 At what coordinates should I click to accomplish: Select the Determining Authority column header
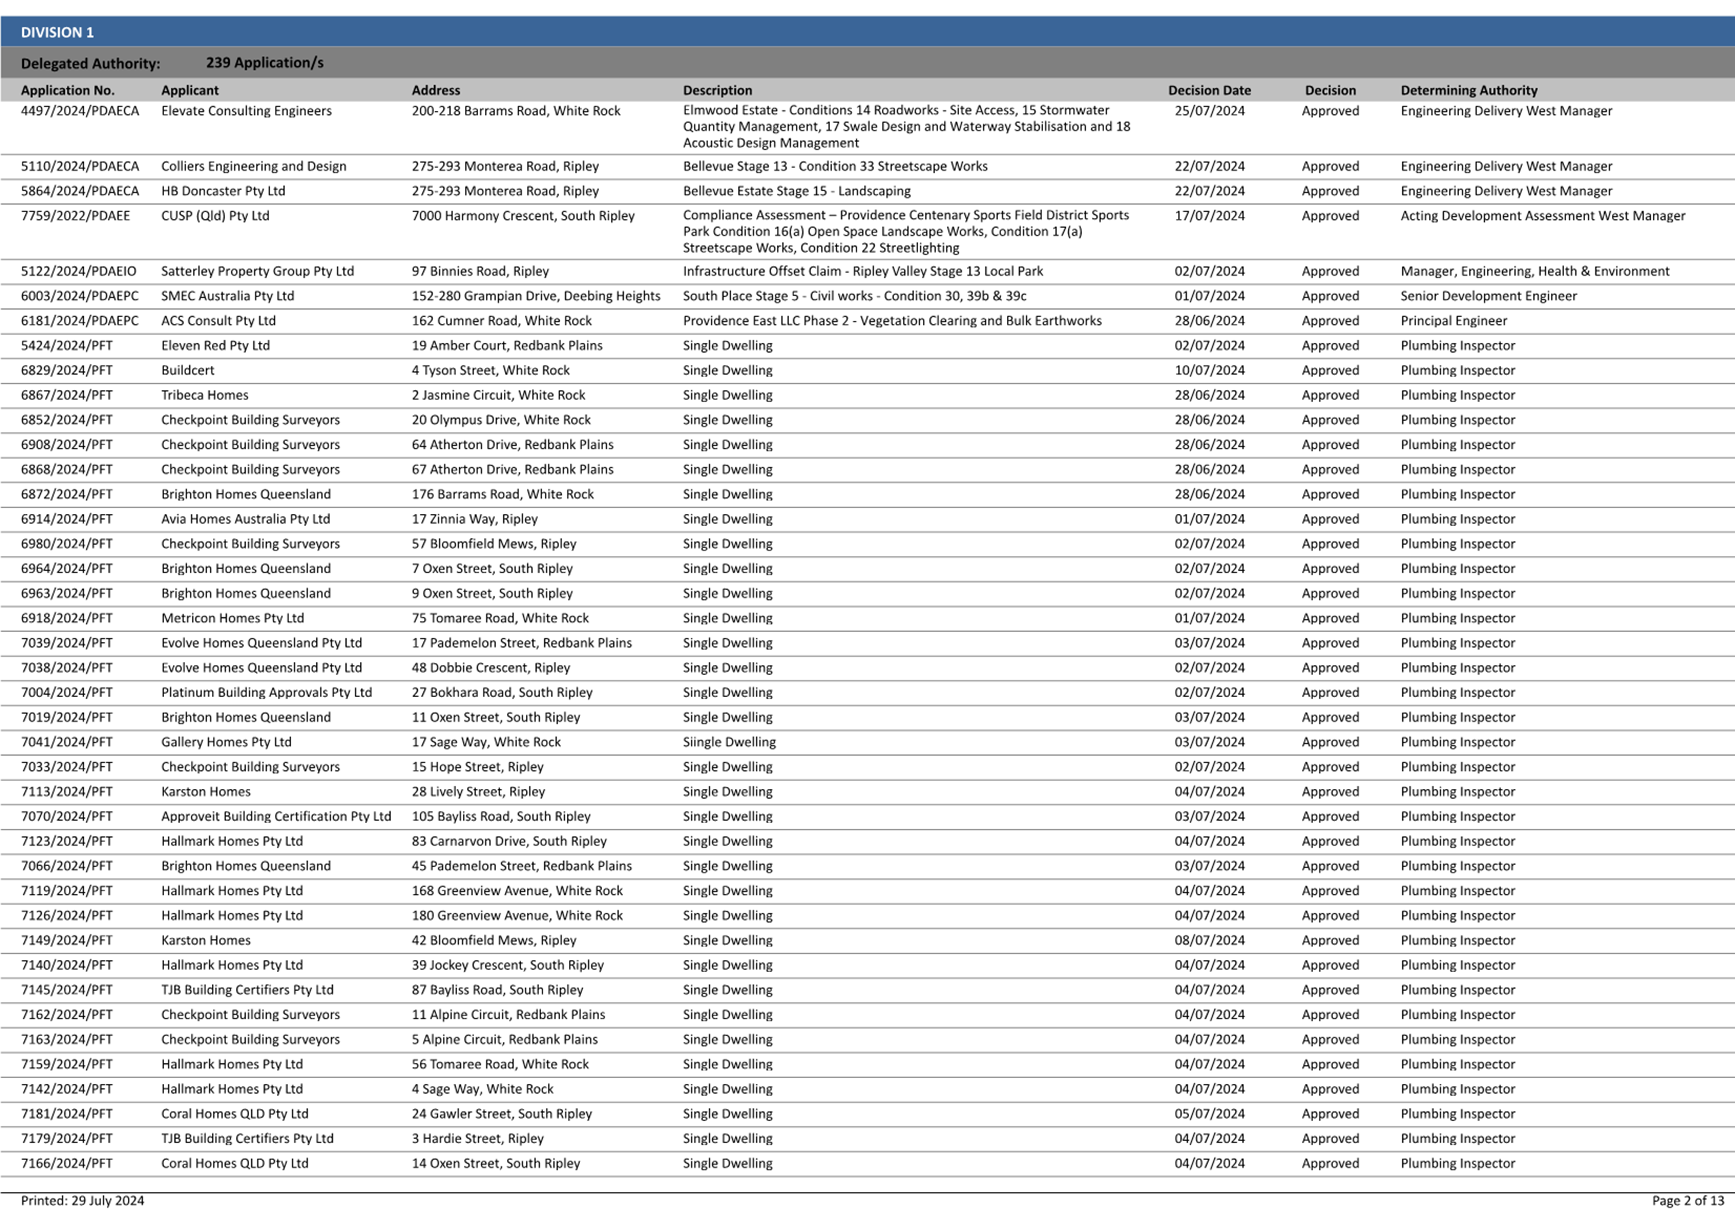[1468, 90]
